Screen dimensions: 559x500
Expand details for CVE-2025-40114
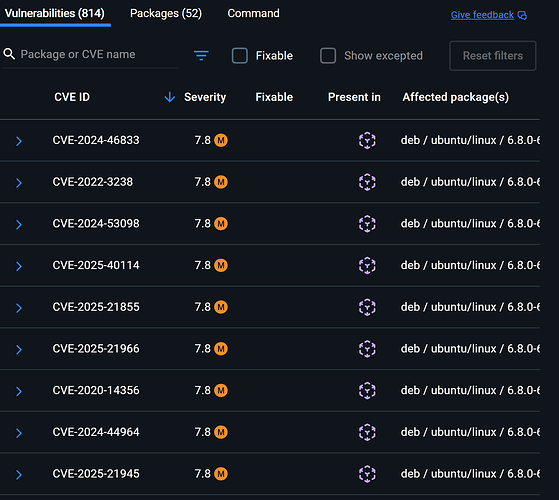click(x=19, y=266)
